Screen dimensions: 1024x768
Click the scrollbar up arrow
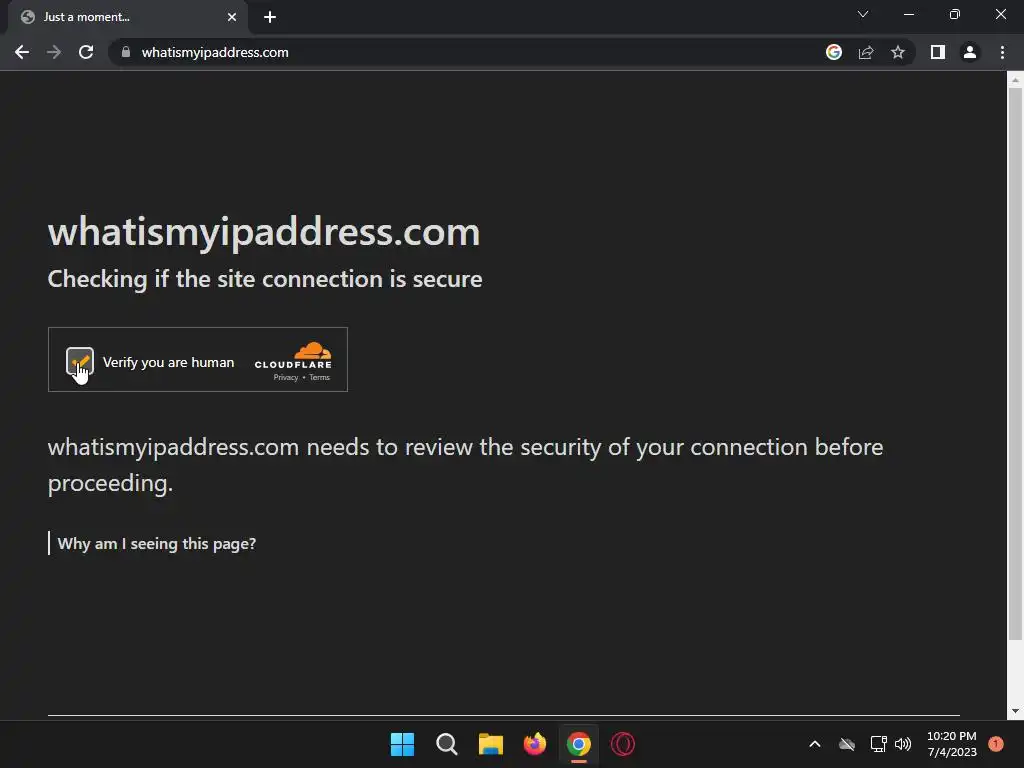click(x=1015, y=80)
